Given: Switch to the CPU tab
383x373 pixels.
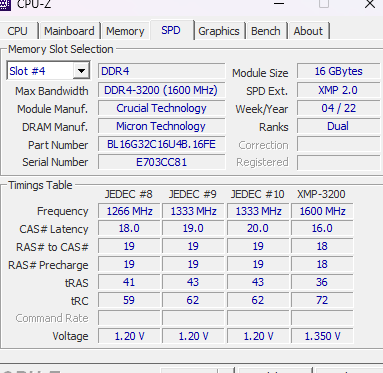Looking at the screenshot, I should (x=18, y=31).
